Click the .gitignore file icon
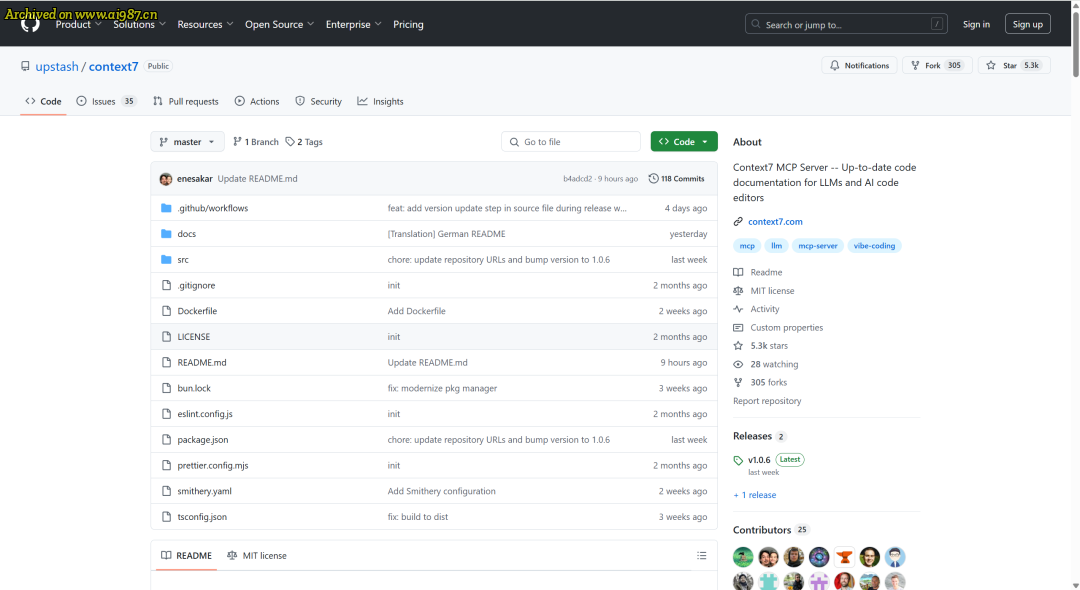The image size is (1080, 590). [166, 285]
